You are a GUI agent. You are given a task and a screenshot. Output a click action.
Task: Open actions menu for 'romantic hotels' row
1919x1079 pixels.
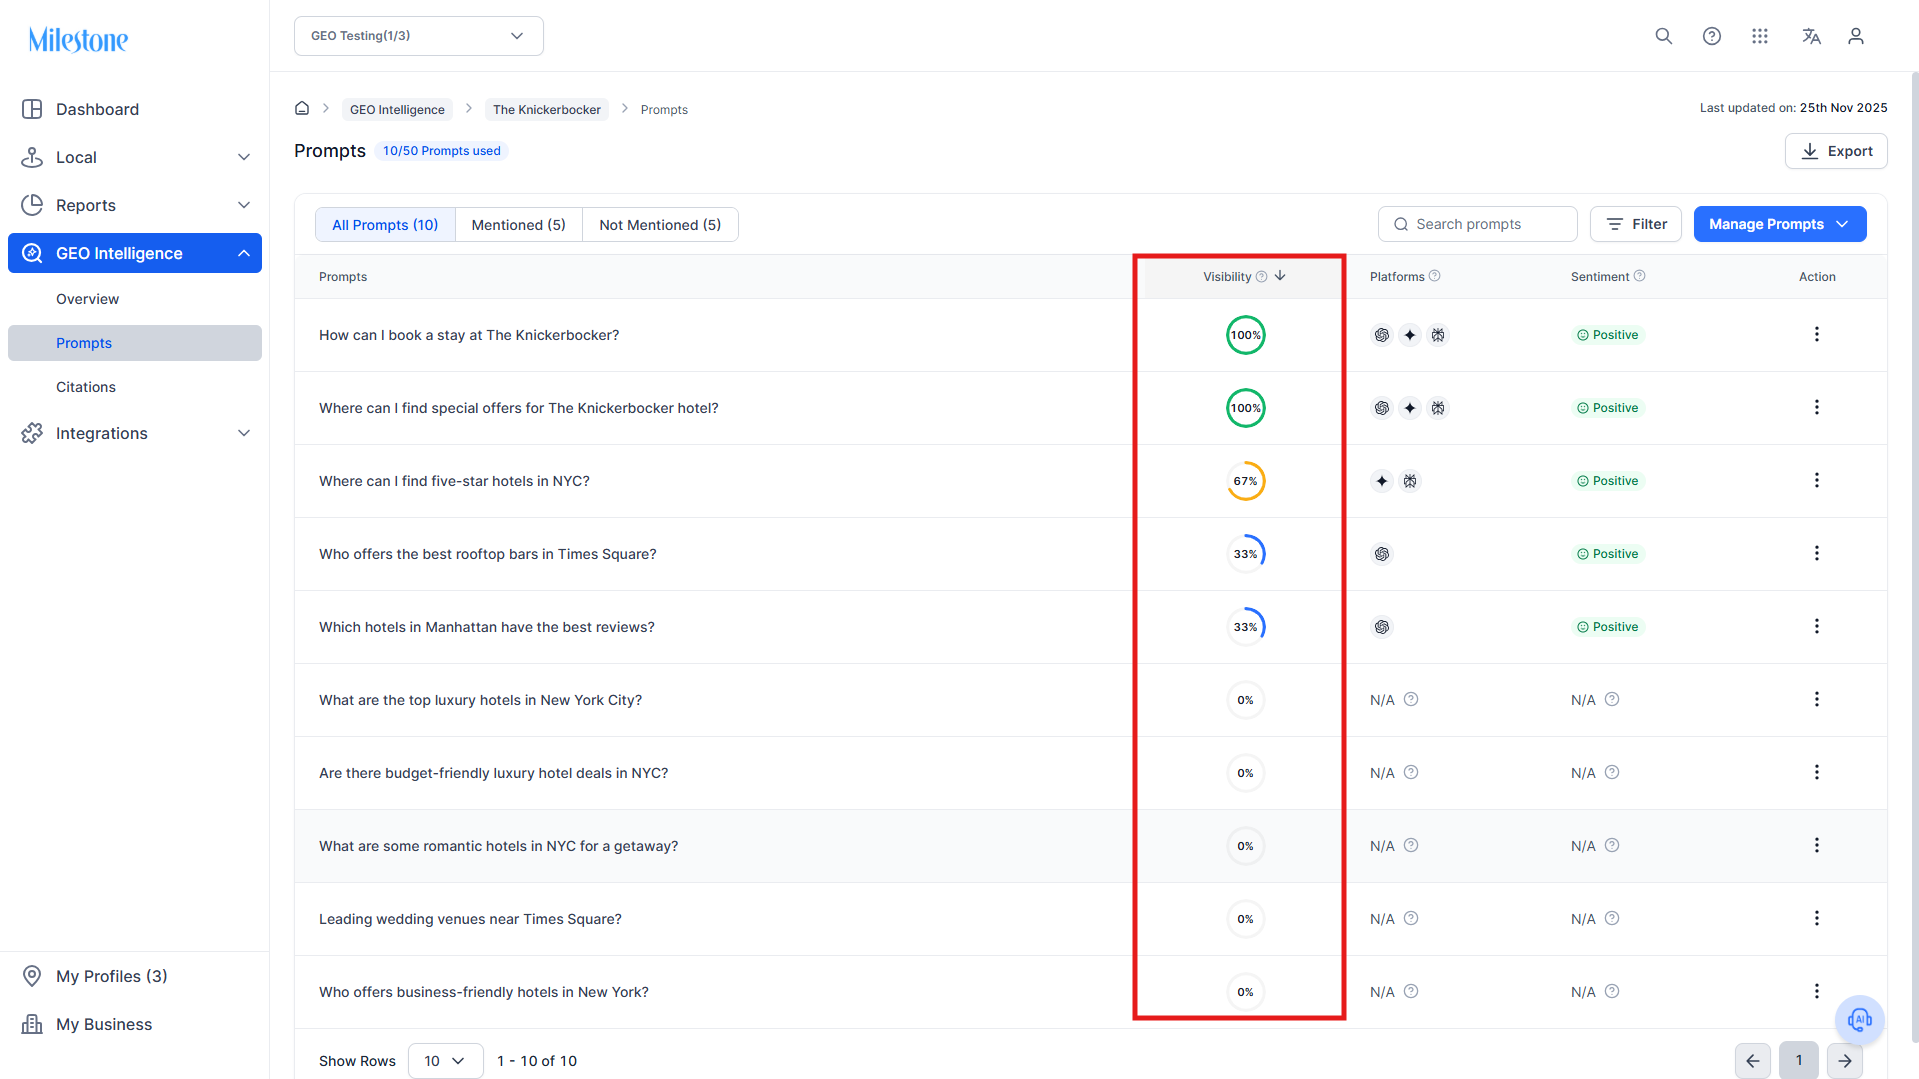(1817, 845)
